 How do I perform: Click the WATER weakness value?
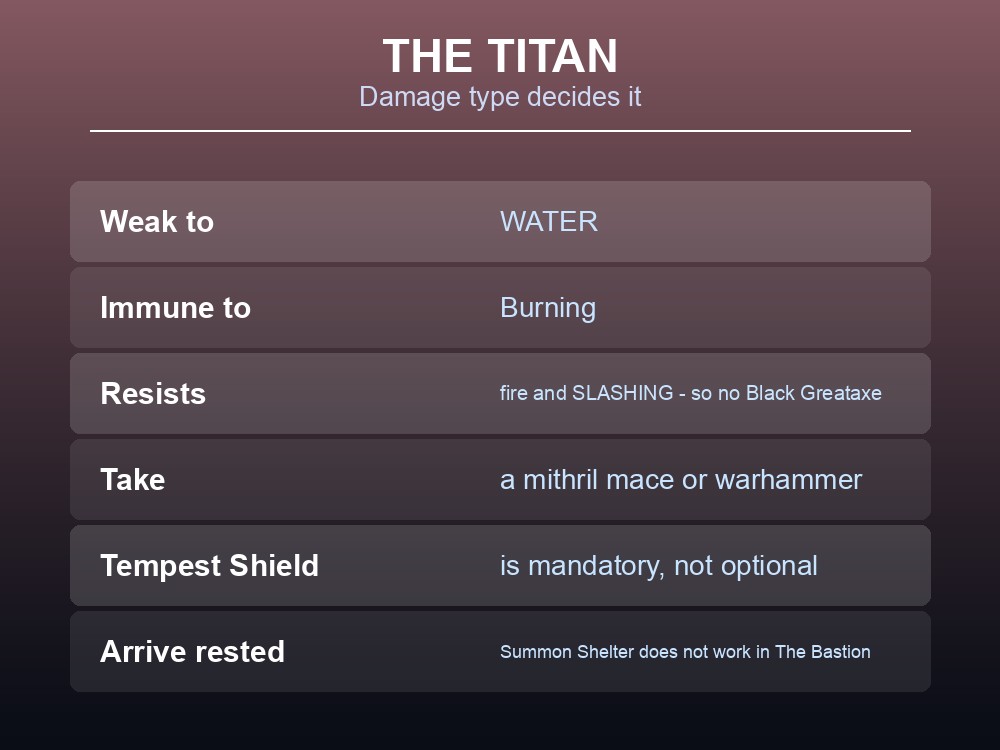548,221
